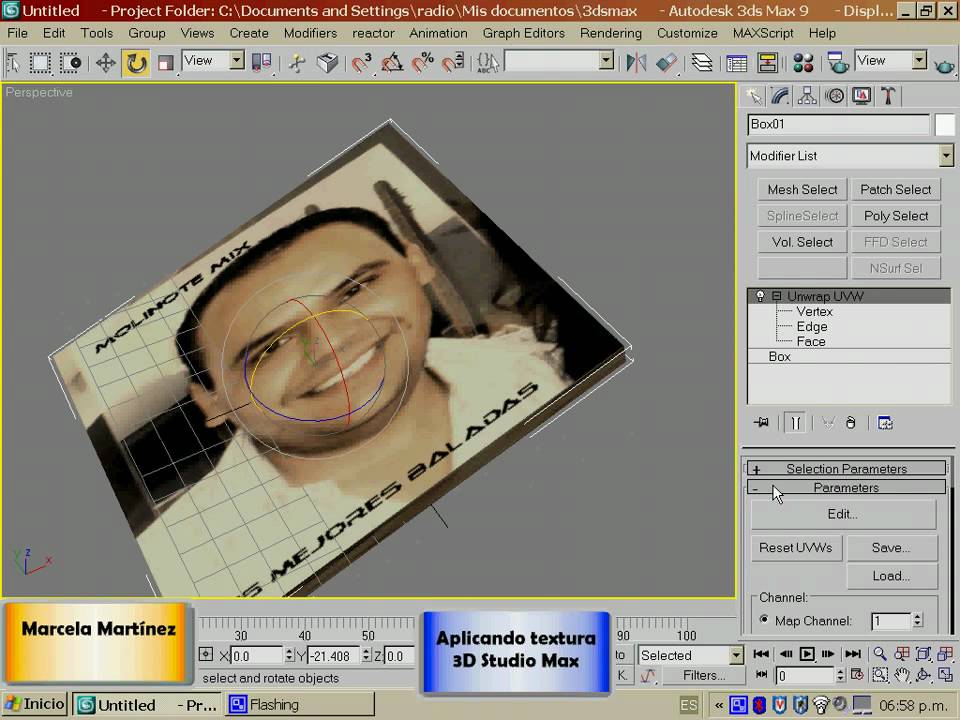Open the Mirror tool

pyautogui.click(x=636, y=62)
